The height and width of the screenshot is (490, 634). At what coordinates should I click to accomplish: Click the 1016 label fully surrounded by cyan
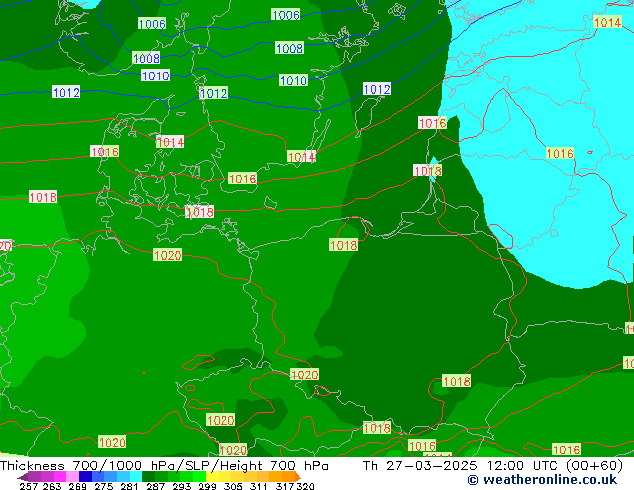[560, 153]
